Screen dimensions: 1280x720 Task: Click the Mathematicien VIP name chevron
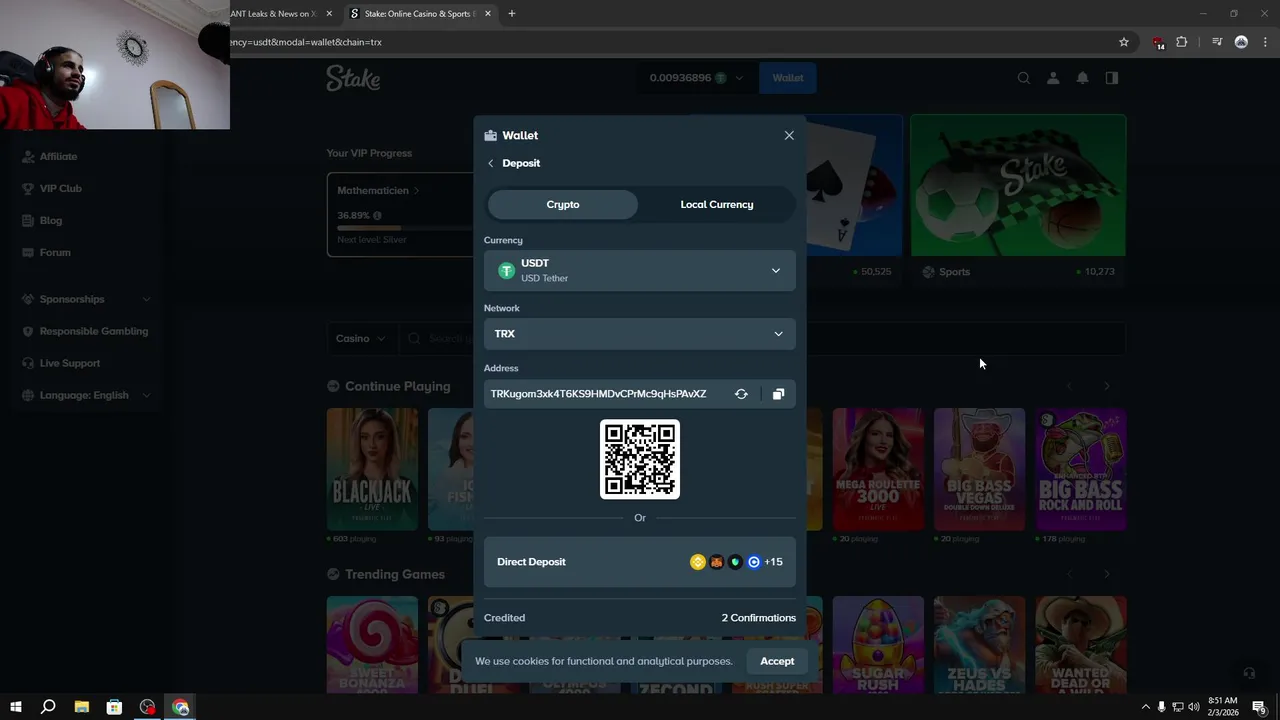click(x=416, y=190)
